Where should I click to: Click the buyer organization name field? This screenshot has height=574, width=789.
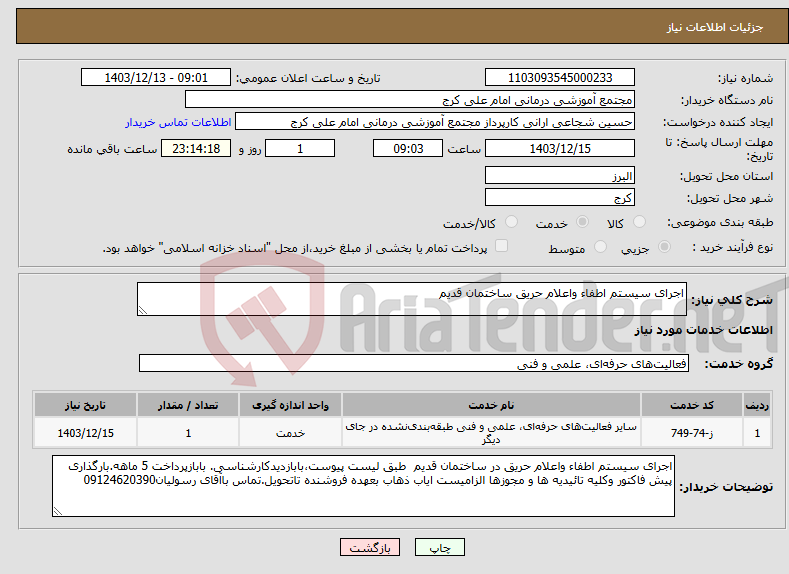coord(410,100)
